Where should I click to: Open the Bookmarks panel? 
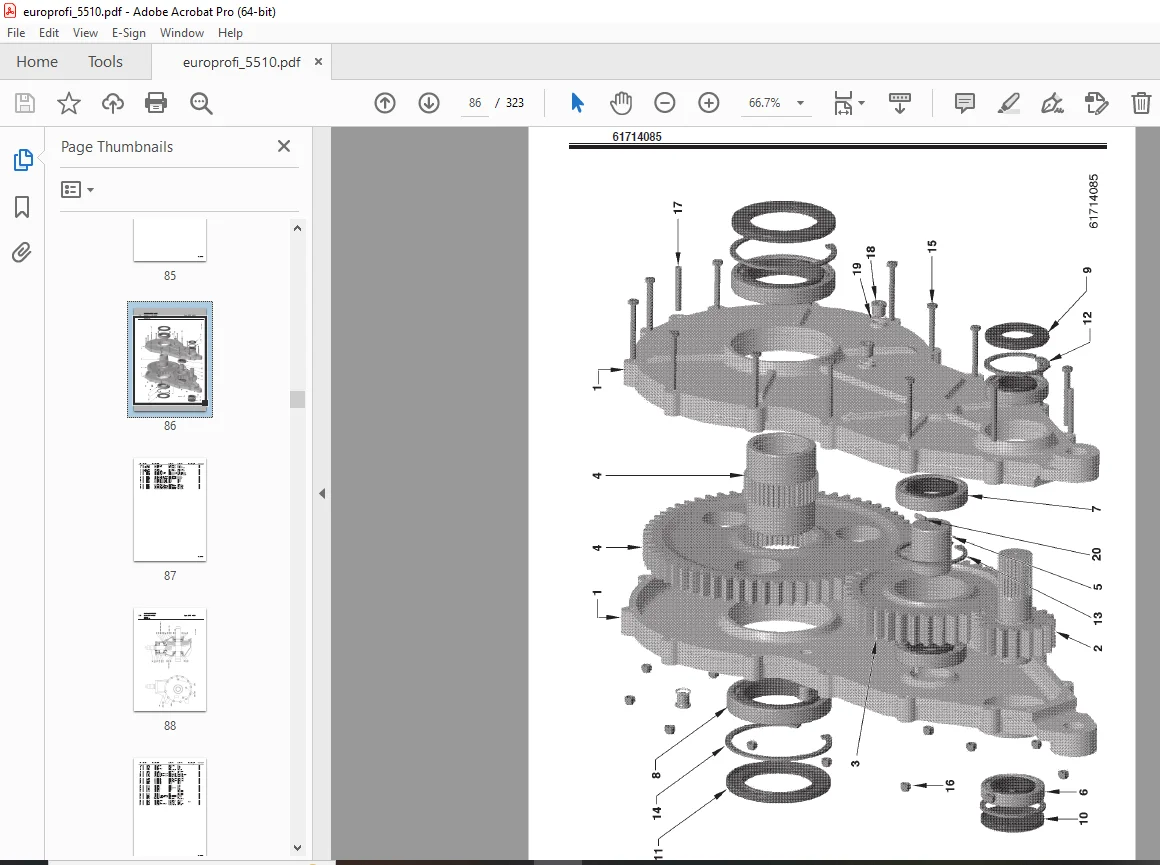click(x=22, y=206)
